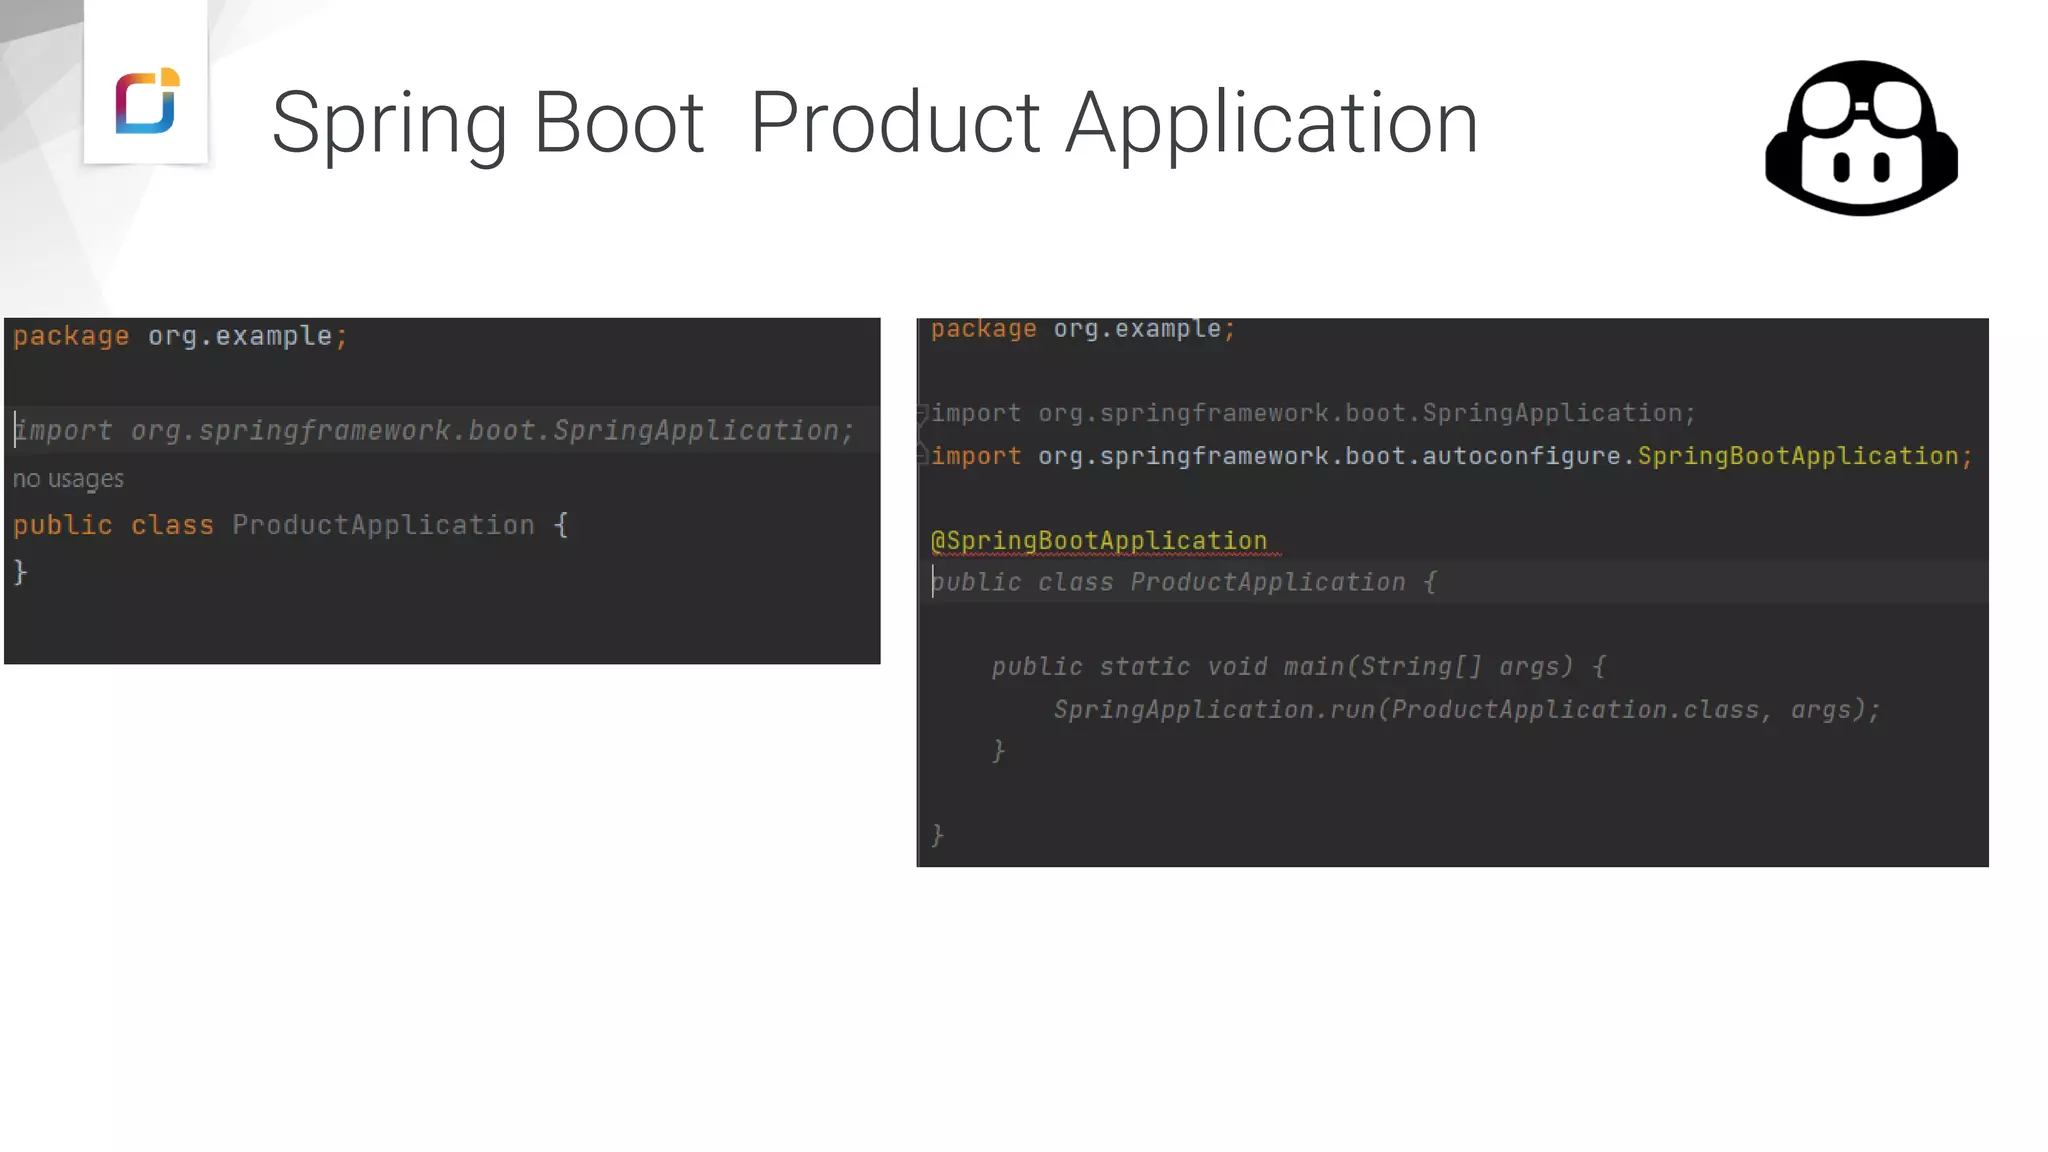Click the colorful square logo top-left
The width and height of the screenshot is (2048, 1152).
pos(147,101)
